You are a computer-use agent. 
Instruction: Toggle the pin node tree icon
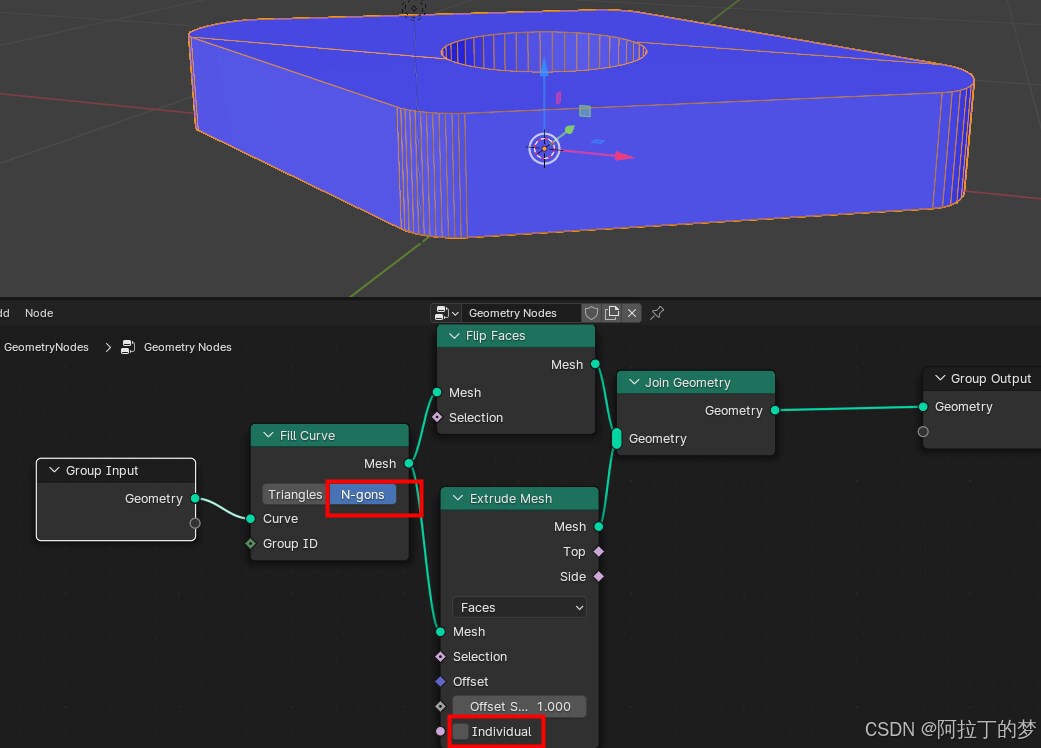[657, 313]
